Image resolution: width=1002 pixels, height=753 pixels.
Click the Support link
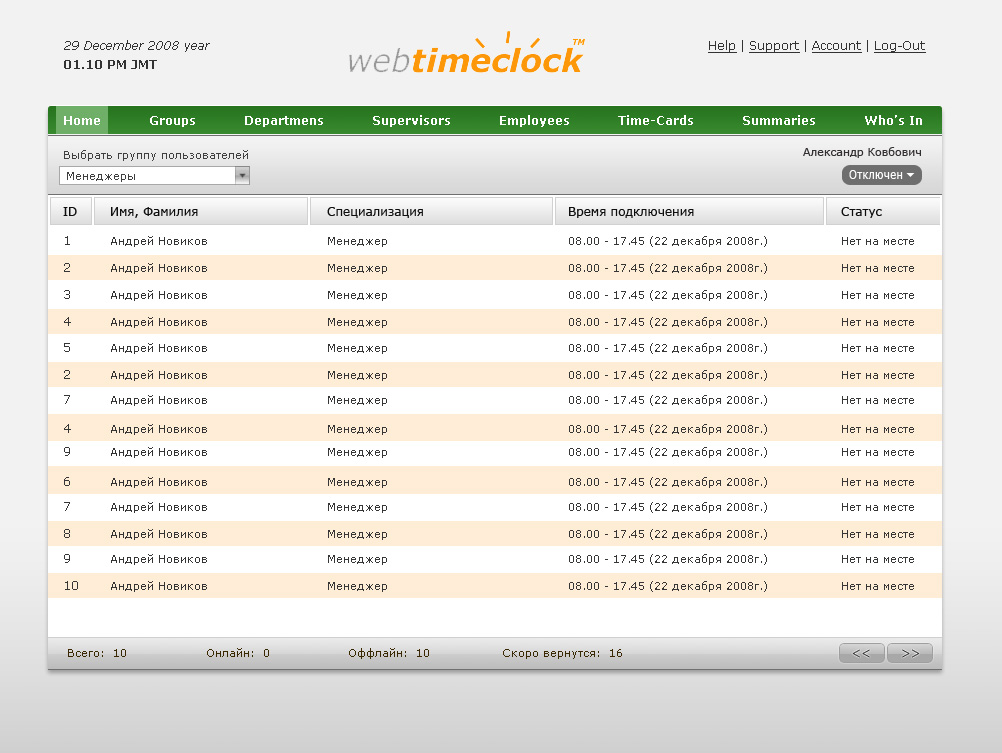[x=773, y=45]
